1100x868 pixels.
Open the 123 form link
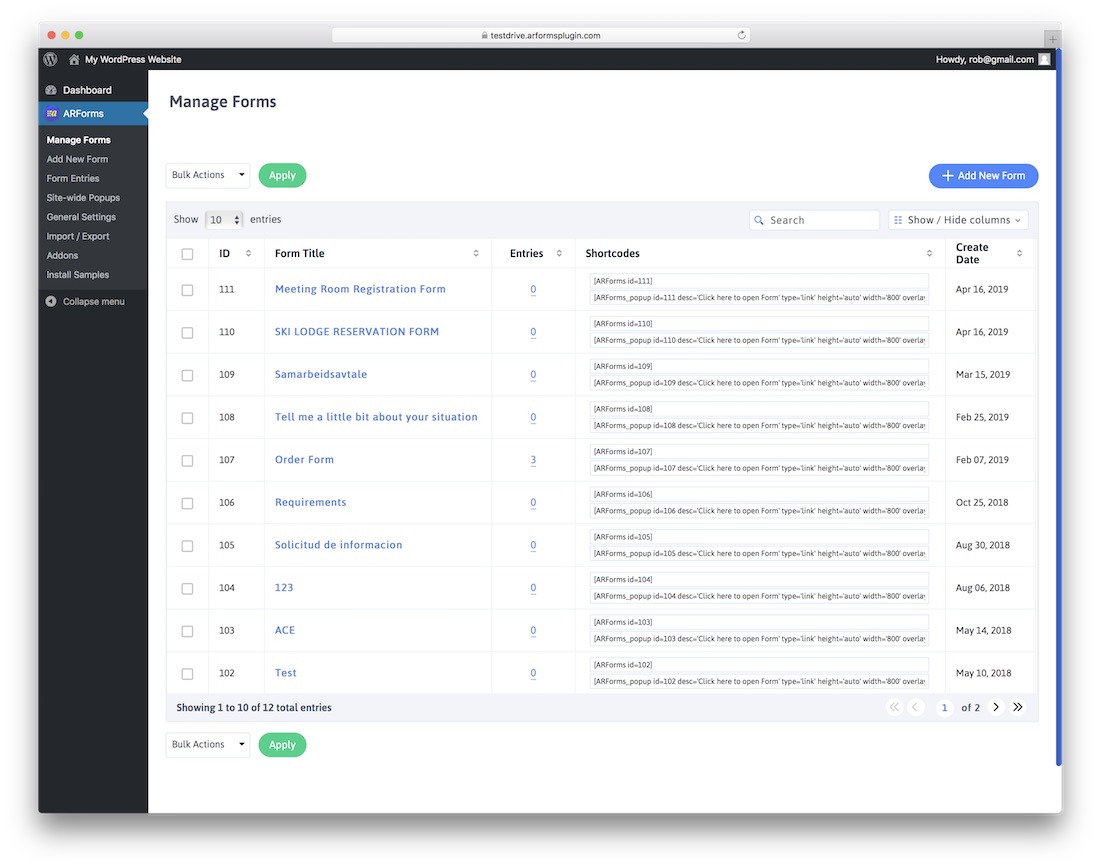tap(284, 587)
